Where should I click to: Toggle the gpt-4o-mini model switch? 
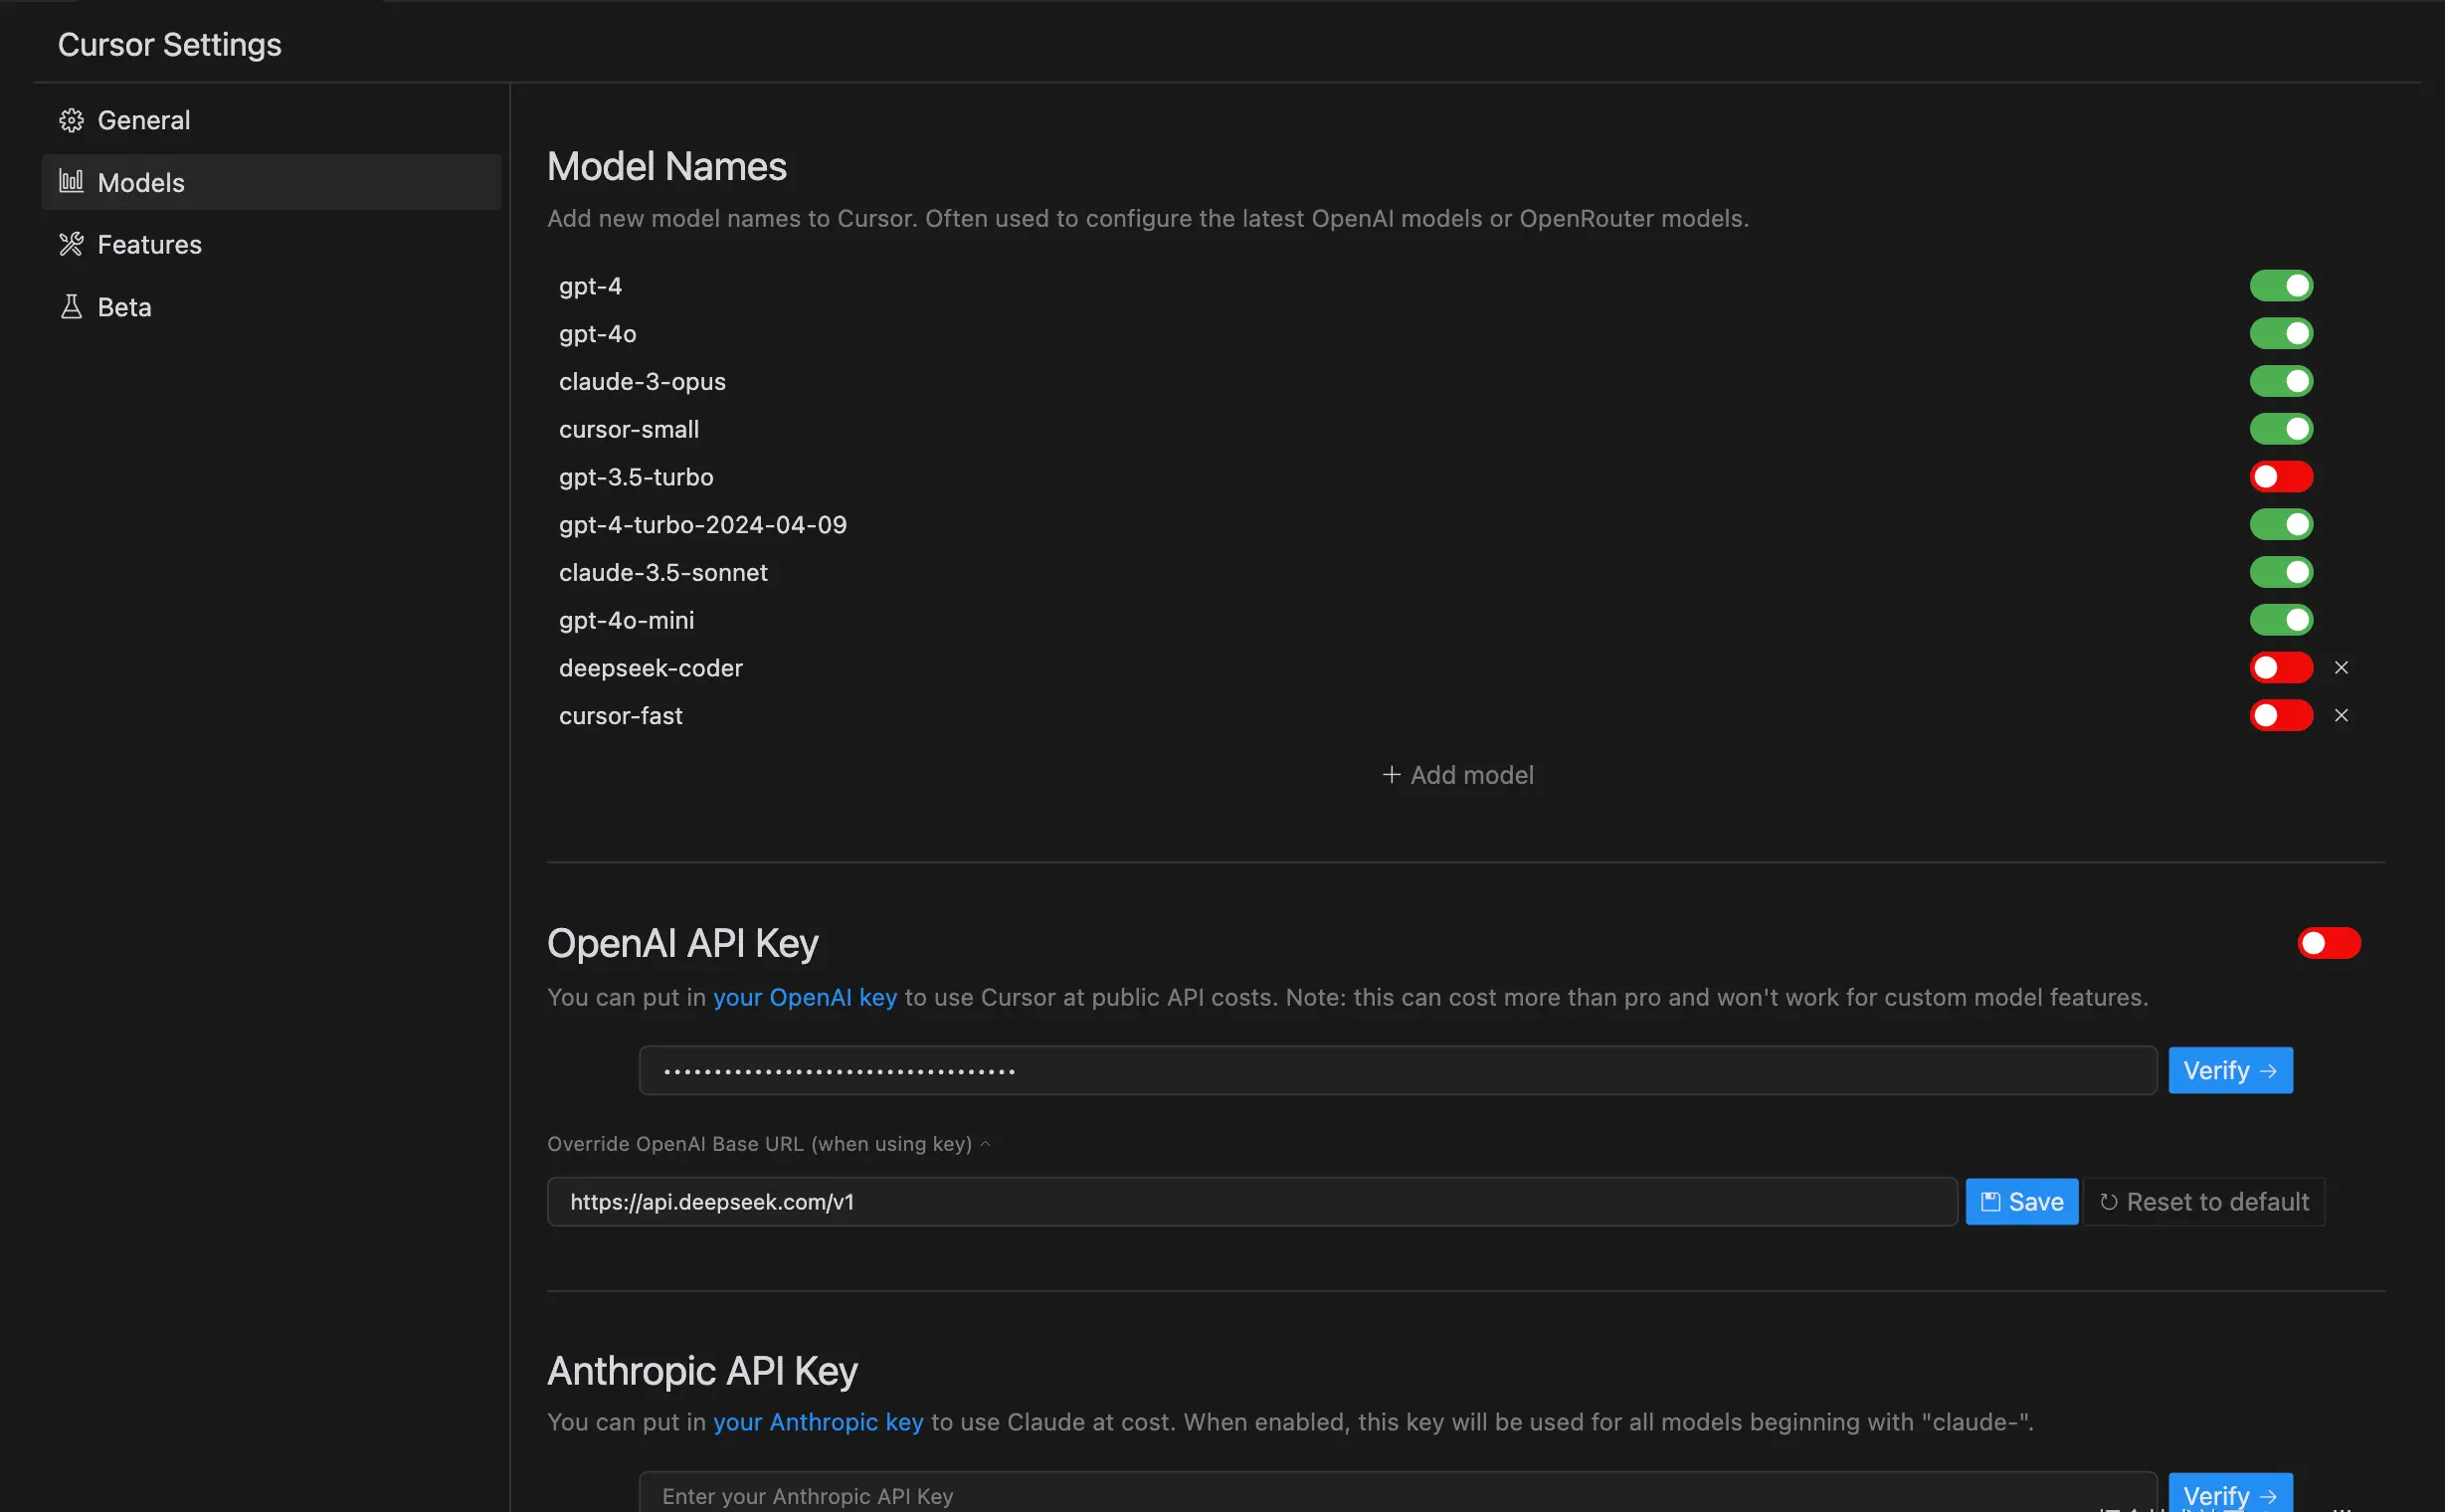2280,620
